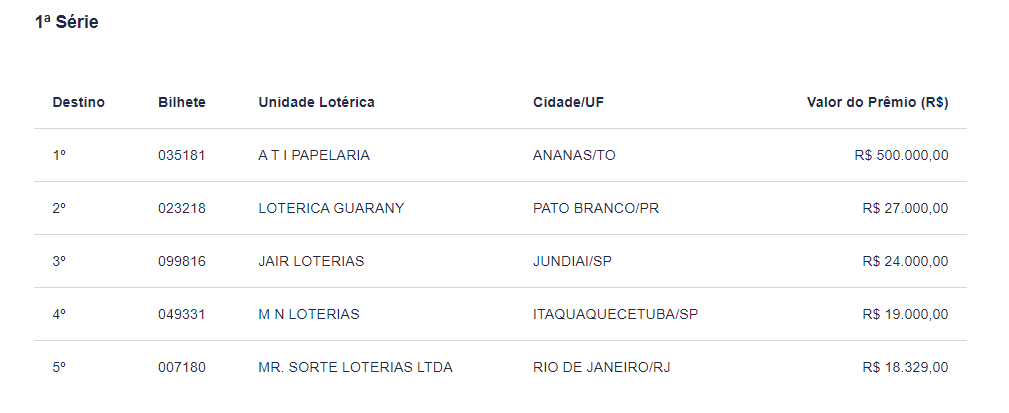The image size is (1009, 413).
Task: Click LOTERICA GUARANY cell
Action: pyautogui.click(x=331, y=208)
